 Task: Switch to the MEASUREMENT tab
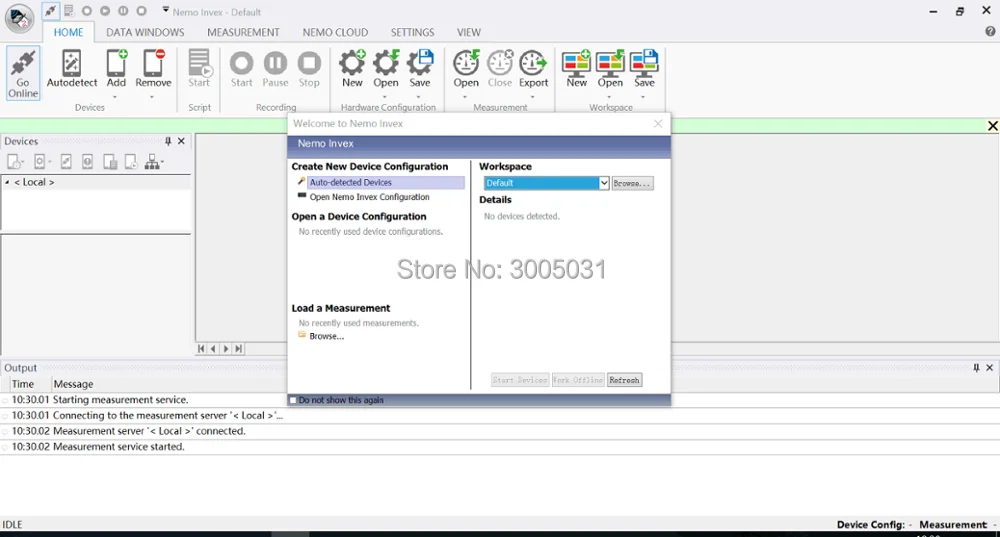(x=243, y=33)
